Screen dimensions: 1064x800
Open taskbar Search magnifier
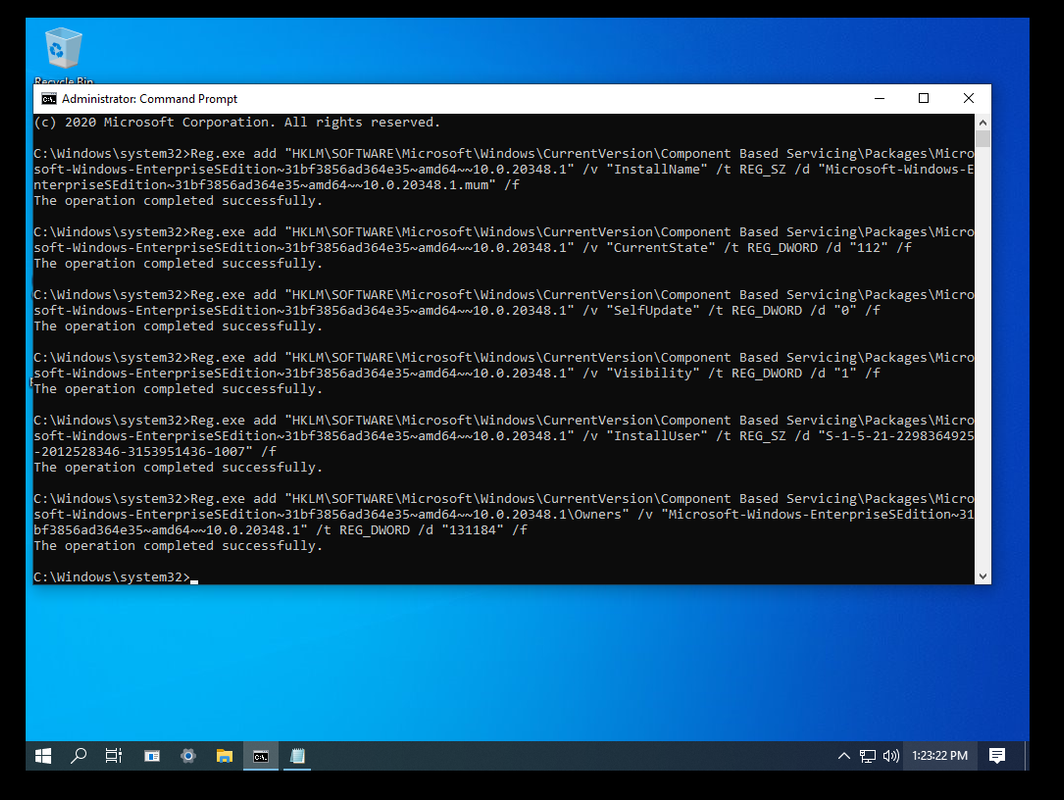pos(79,756)
